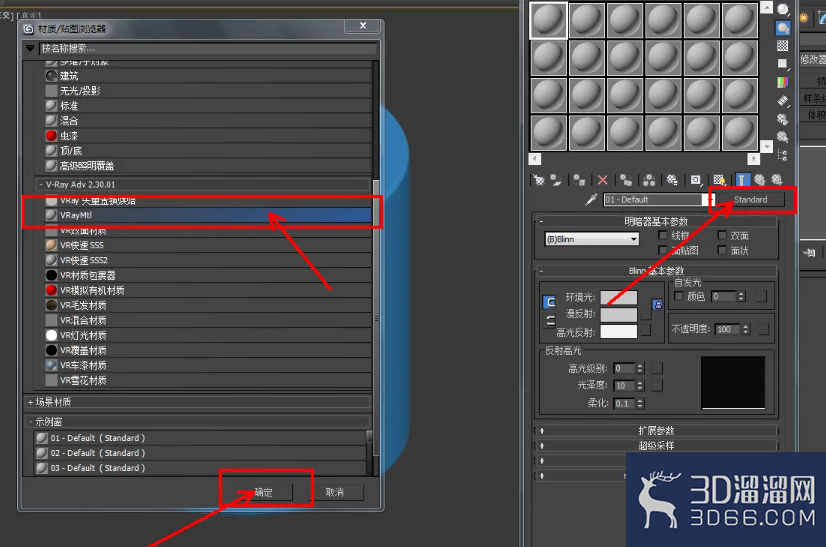
Task: Enable the 自发光 颜色 checkbox
Action: coord(679,296)
